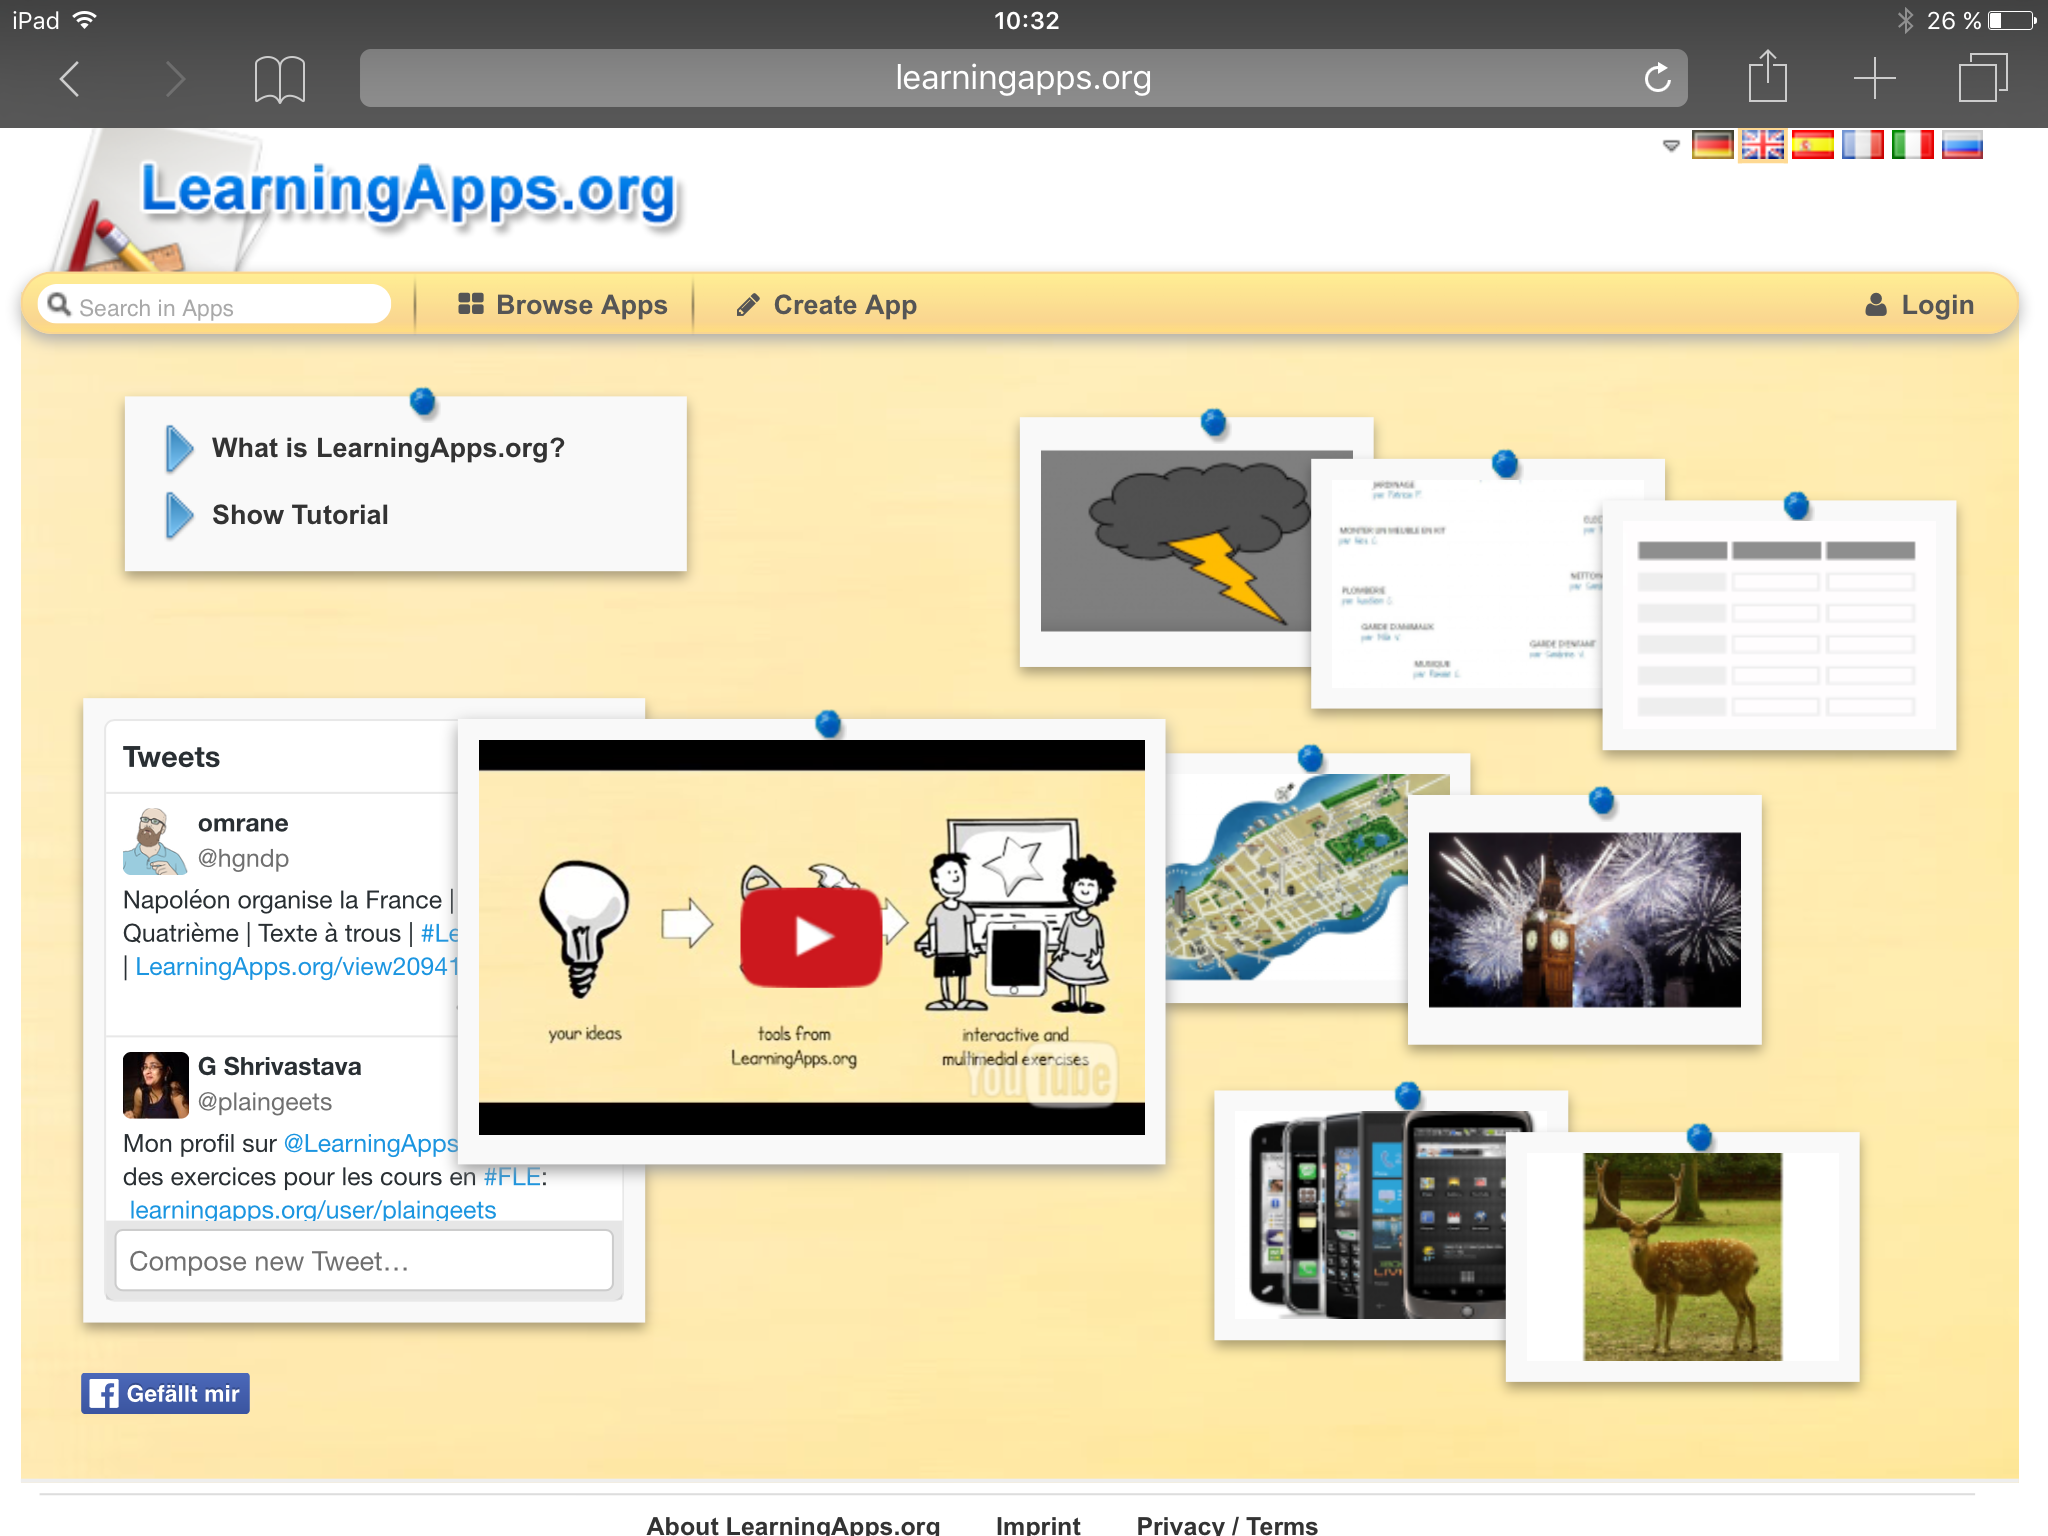Open the Manhattan map thumbnail
The width and height of the screenshot is (2048, 1536).
(x=1287, y=877)
